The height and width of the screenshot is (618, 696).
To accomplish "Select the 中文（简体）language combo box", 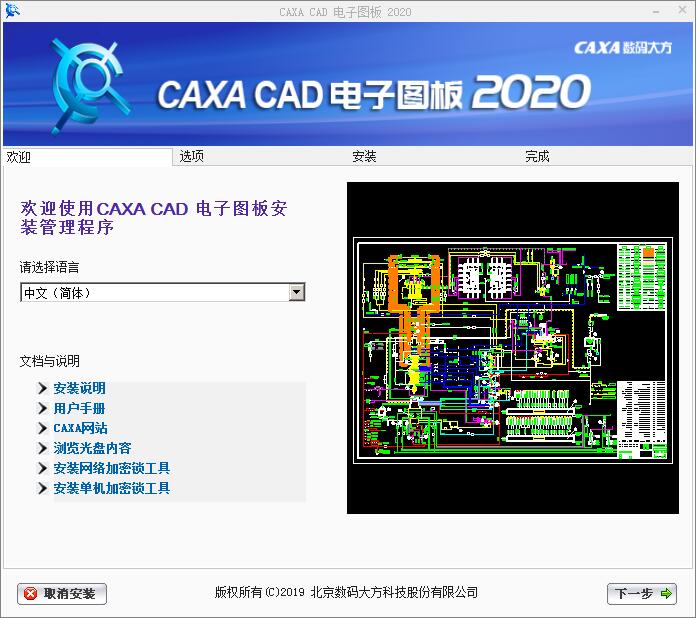I will coord(162,292).
